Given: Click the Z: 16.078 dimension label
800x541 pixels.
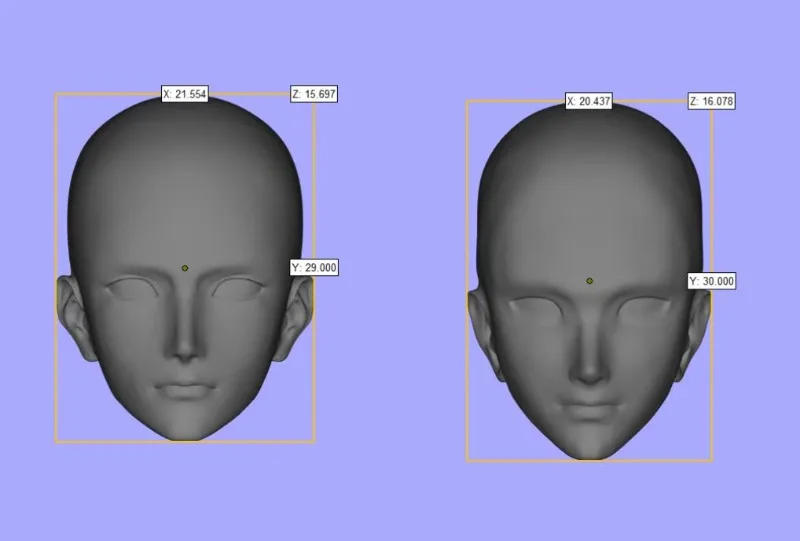Looking at the screenshot, I should (x=712, y=101).
